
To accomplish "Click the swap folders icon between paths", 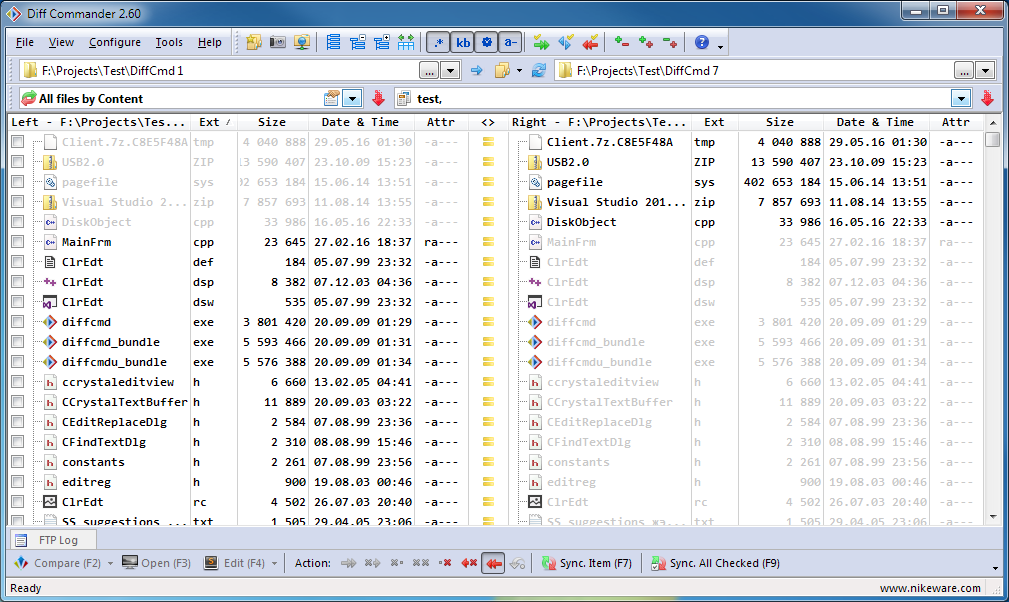I will point(477,71).
